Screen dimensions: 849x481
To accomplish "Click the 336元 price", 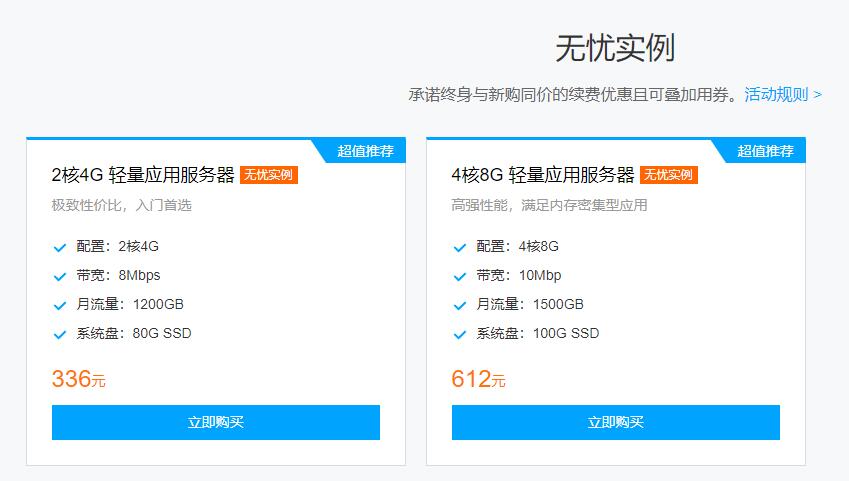I will 78,379.
